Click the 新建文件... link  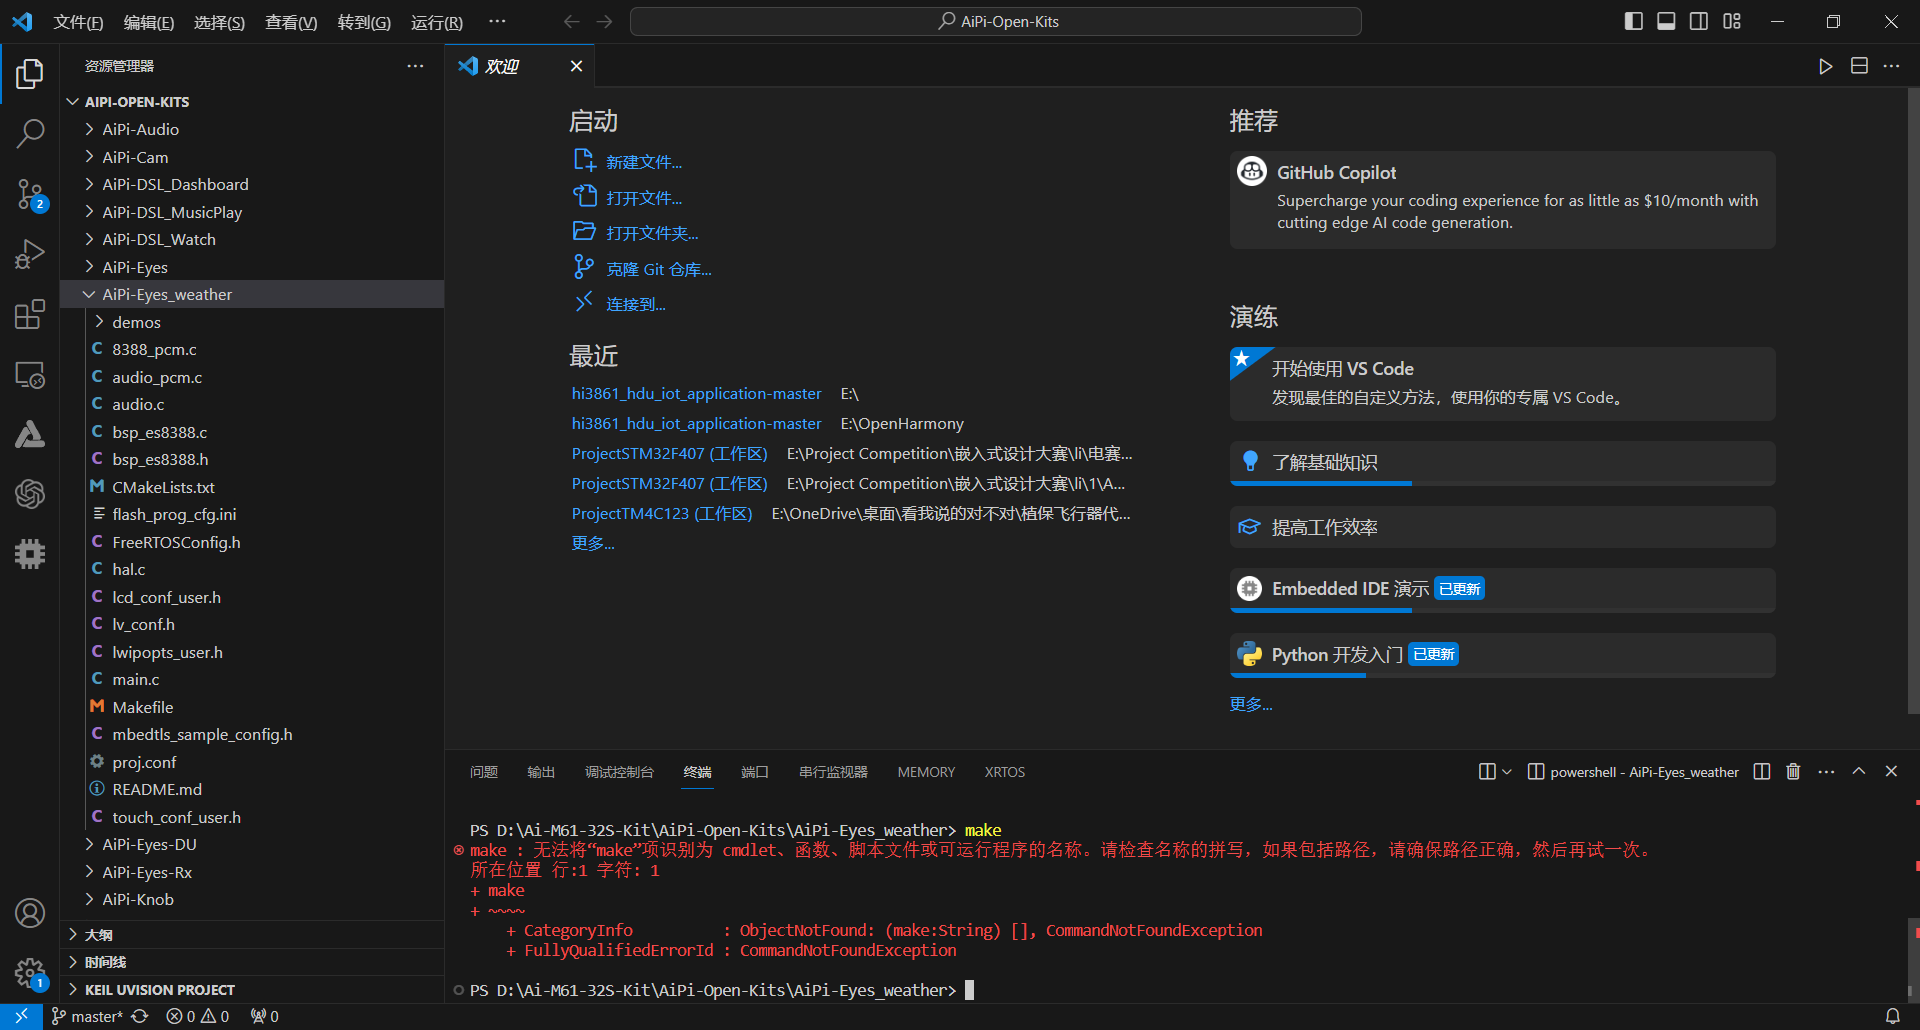coord(644,162)
